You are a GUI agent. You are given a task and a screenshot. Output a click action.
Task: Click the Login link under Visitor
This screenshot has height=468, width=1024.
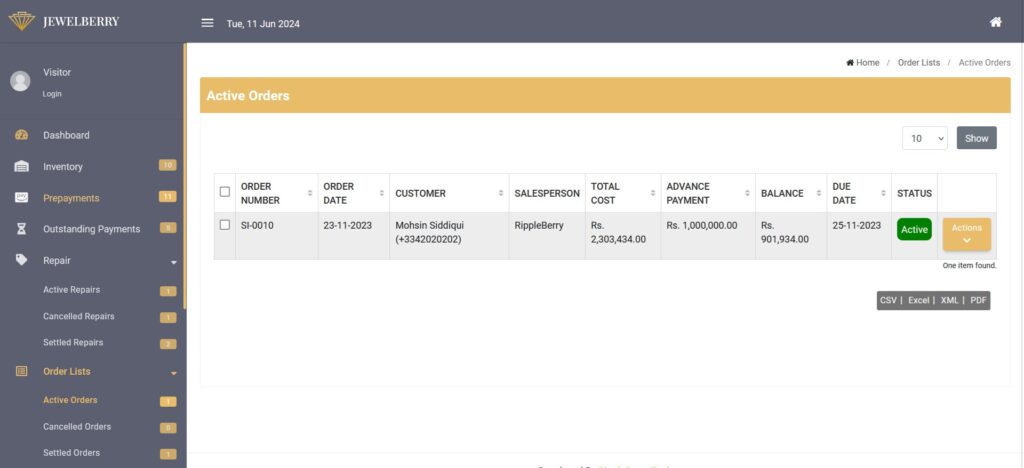tap(52, 94)
